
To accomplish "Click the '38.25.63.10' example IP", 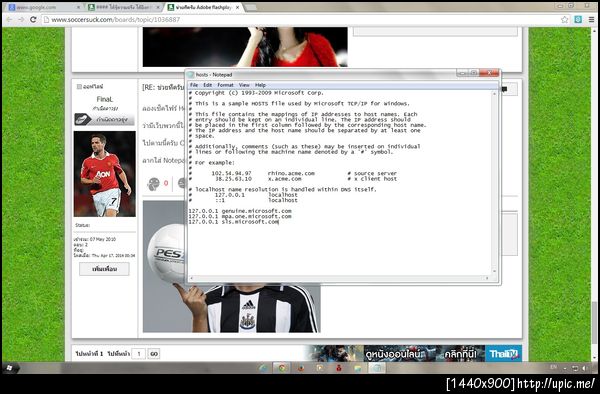I will tap(233, 179).
